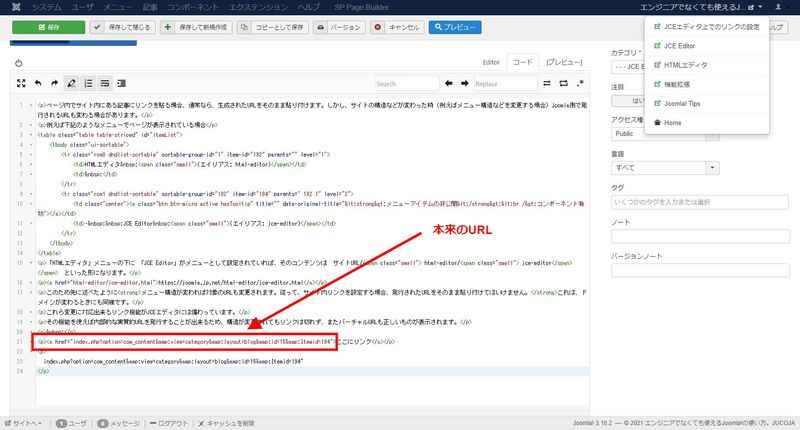This screenshot has width=800, height=430.
Task: Toggle line numbers in the code editor
Action: pyautogui.click(x=87, y=84)
